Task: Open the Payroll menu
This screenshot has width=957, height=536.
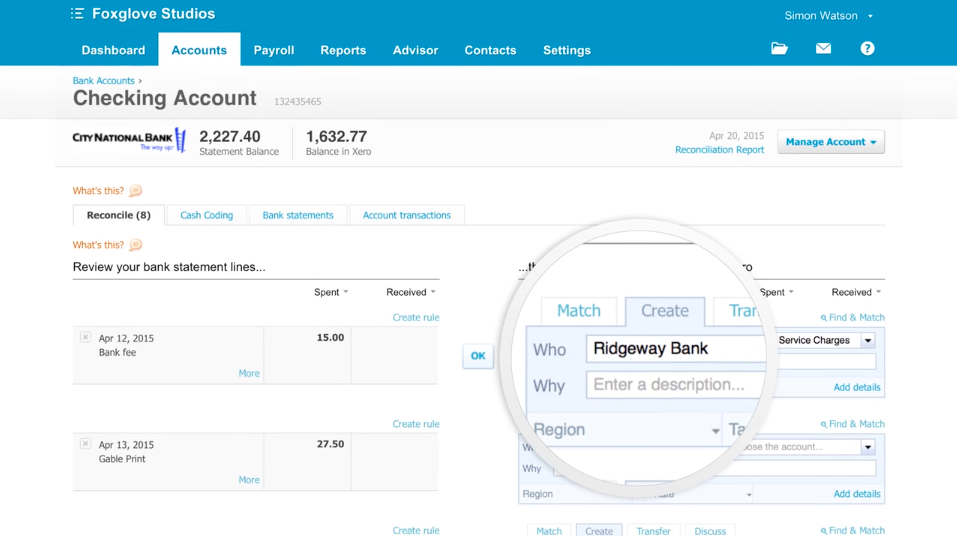Action: [x=274, y=50]
